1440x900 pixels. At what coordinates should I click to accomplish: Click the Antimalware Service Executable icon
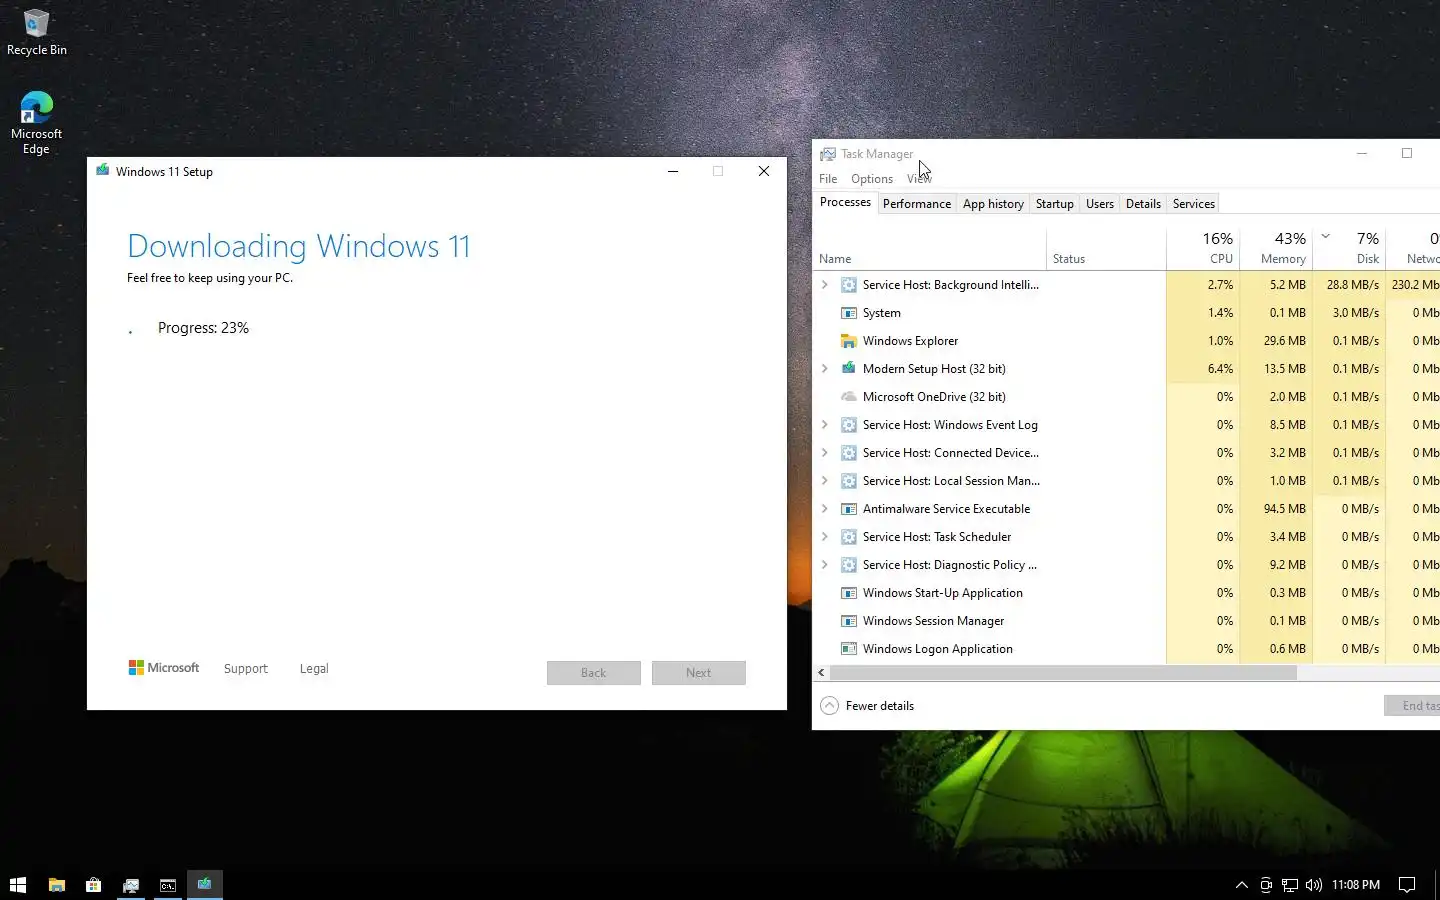[x=848, y=509]
